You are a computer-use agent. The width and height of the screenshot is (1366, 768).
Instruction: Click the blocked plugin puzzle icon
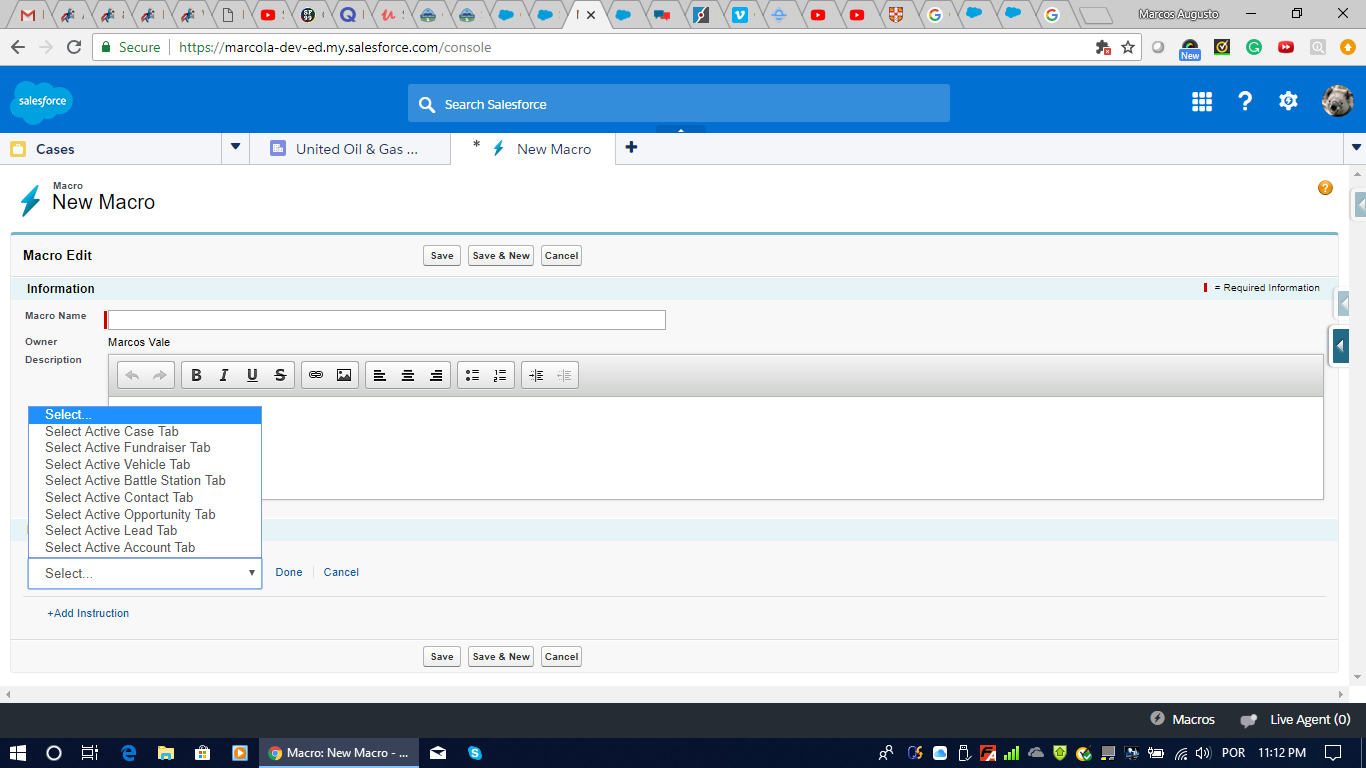(1103, 47)
